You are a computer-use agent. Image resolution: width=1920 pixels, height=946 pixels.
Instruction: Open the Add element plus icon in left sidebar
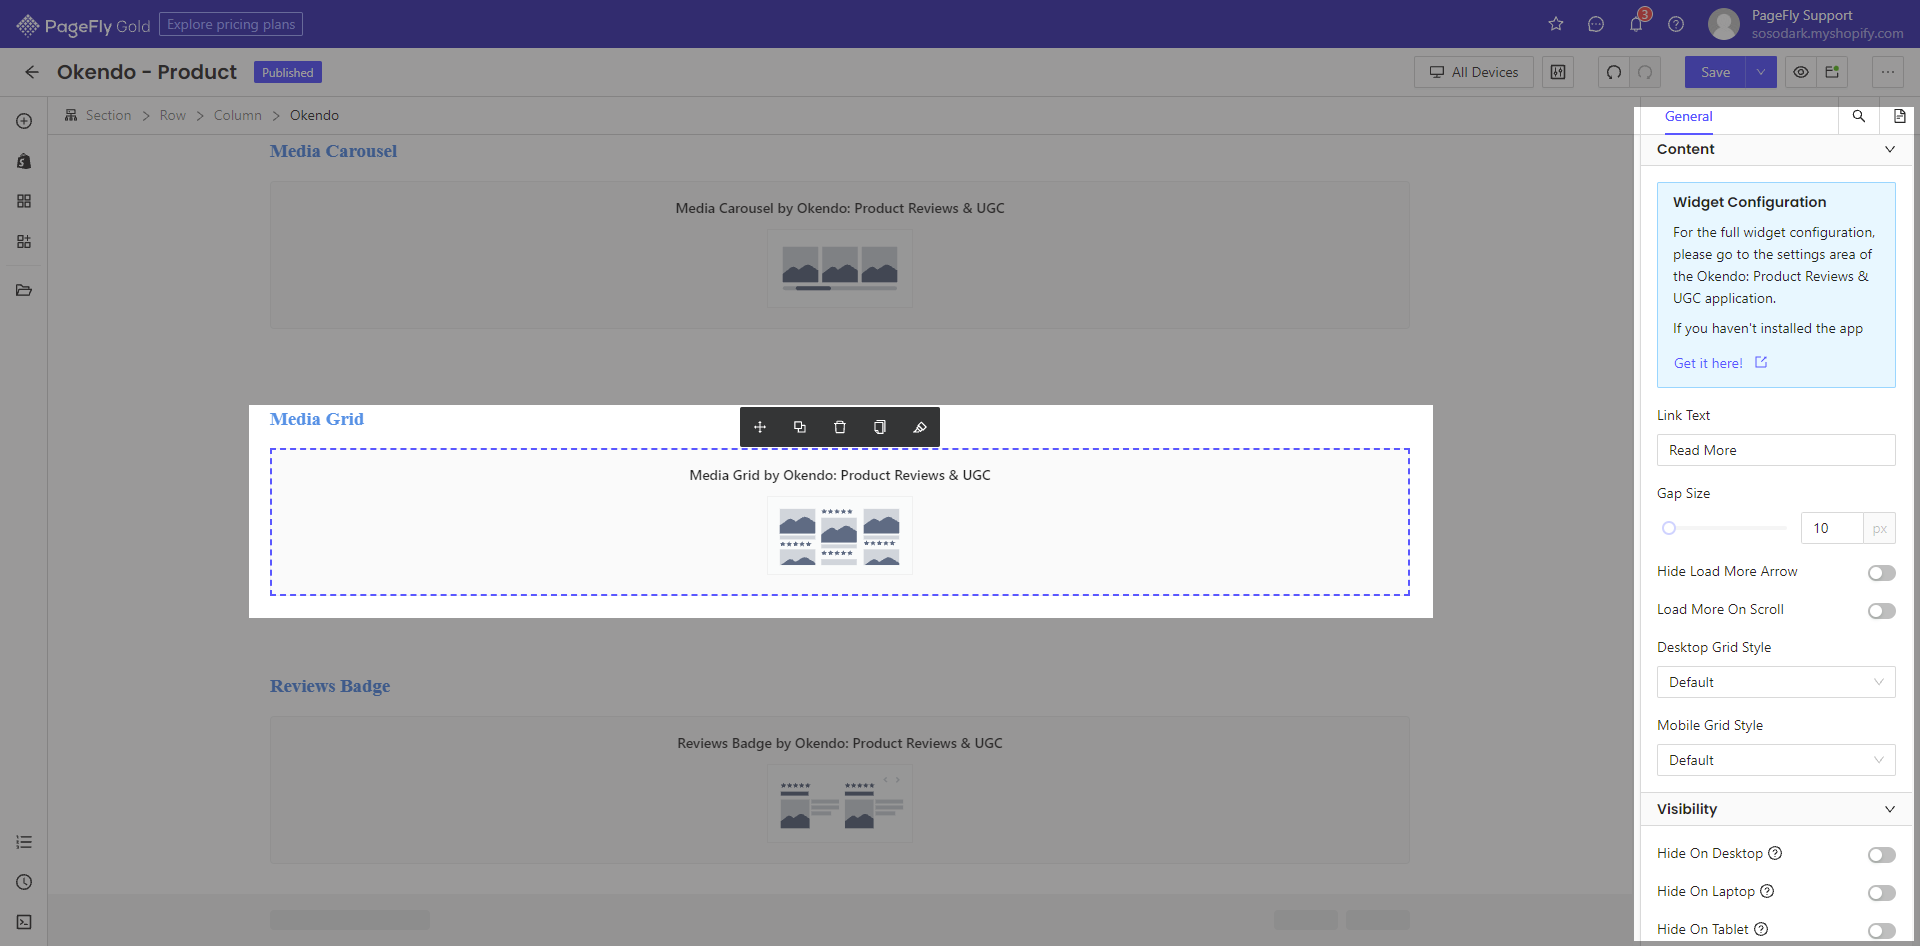click(x=24, y=121)
